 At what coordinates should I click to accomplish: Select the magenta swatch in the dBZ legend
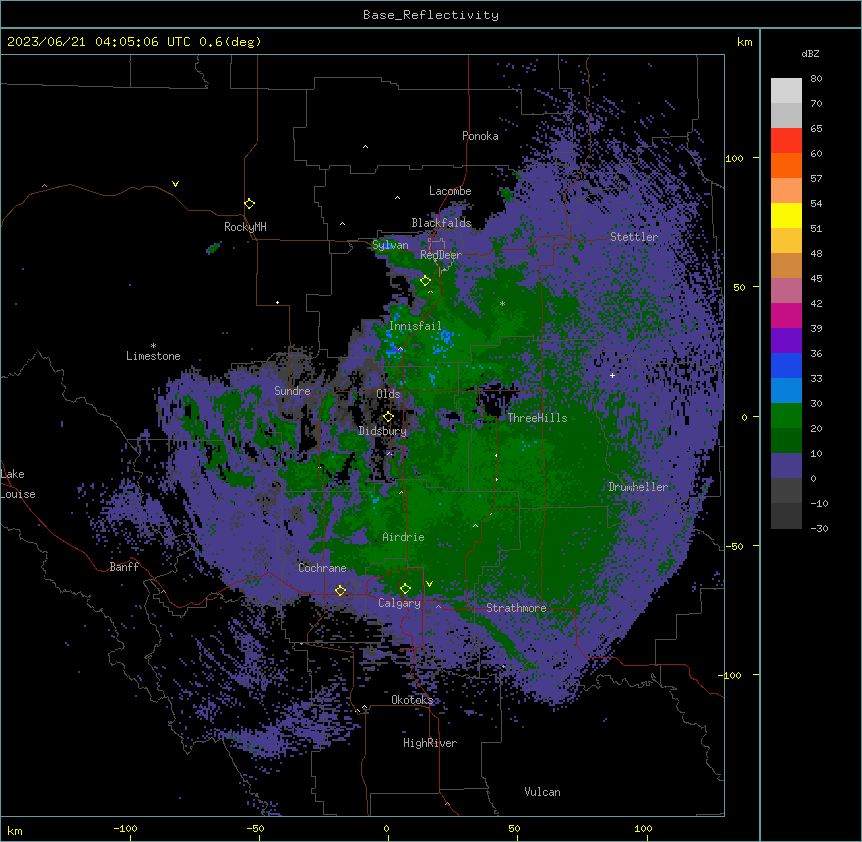[786, 315]
